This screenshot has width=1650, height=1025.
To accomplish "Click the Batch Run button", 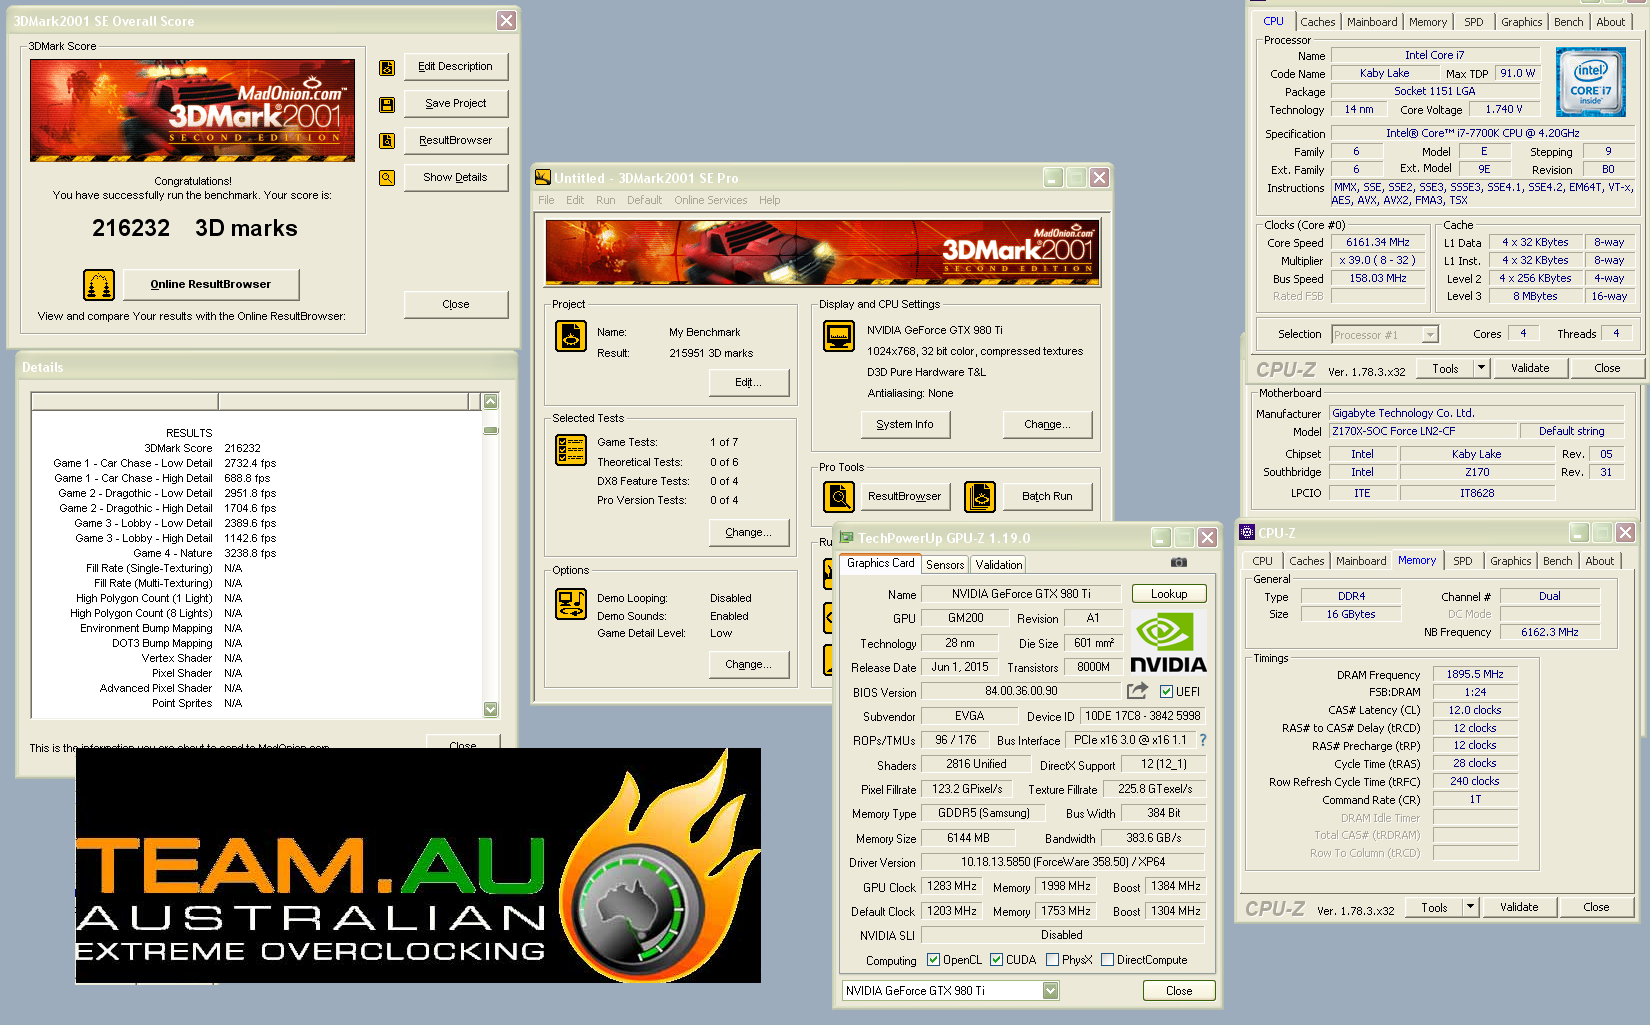I will click(x=1047, y=496).
